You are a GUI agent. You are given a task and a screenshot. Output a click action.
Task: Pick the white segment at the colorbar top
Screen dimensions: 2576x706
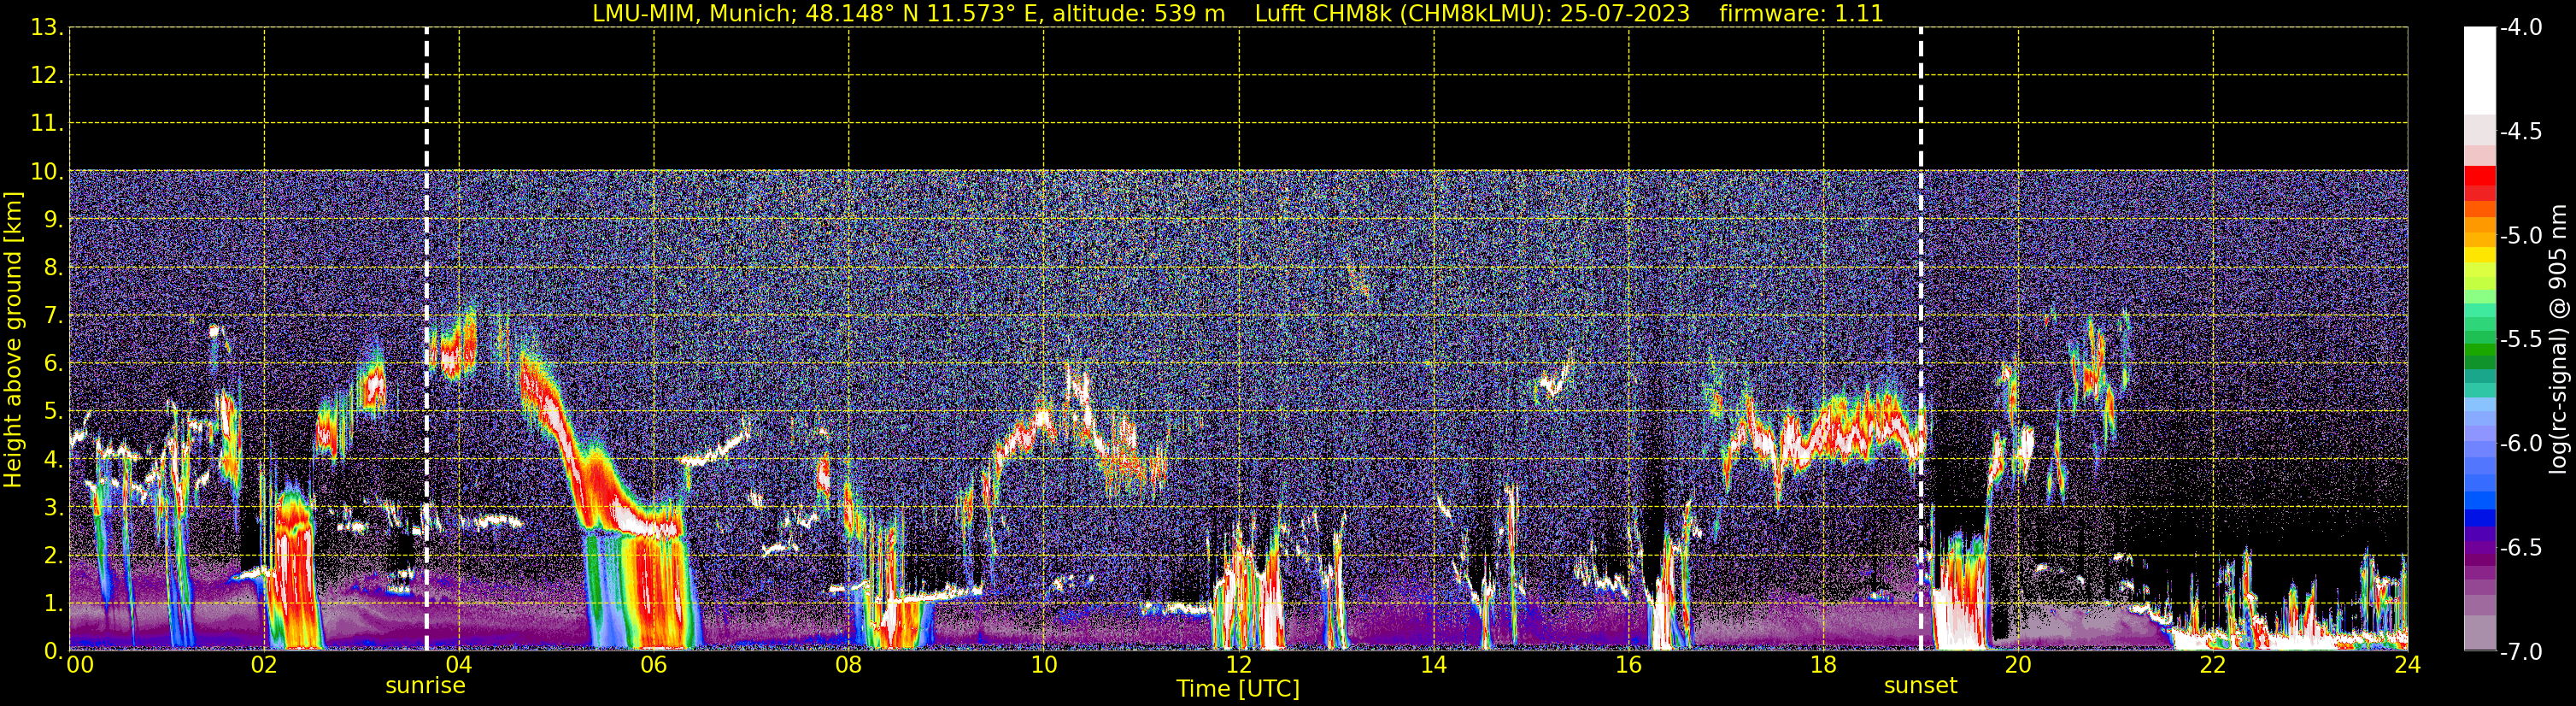(x=2479, y=70)
